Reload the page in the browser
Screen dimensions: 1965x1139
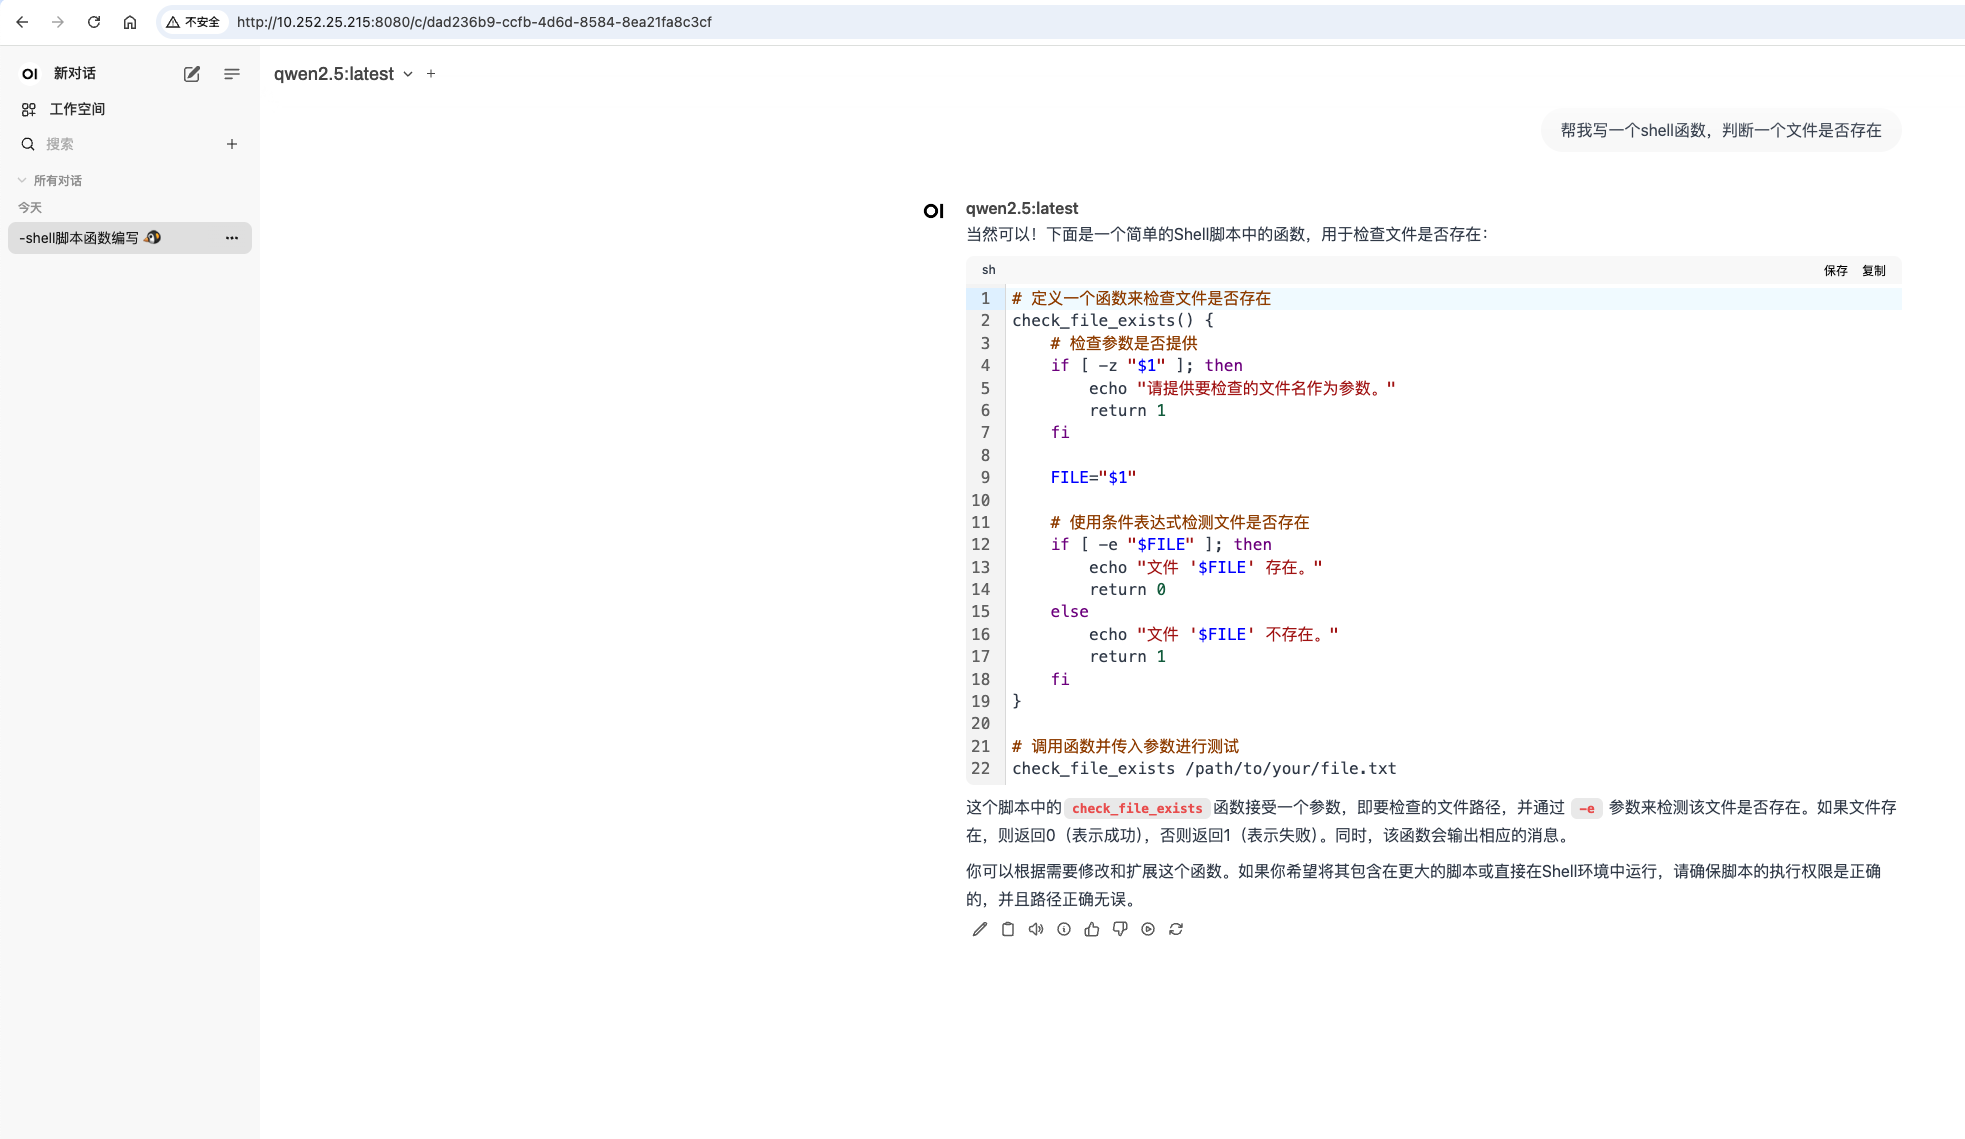pyautogui.click(x=94, y=22)
